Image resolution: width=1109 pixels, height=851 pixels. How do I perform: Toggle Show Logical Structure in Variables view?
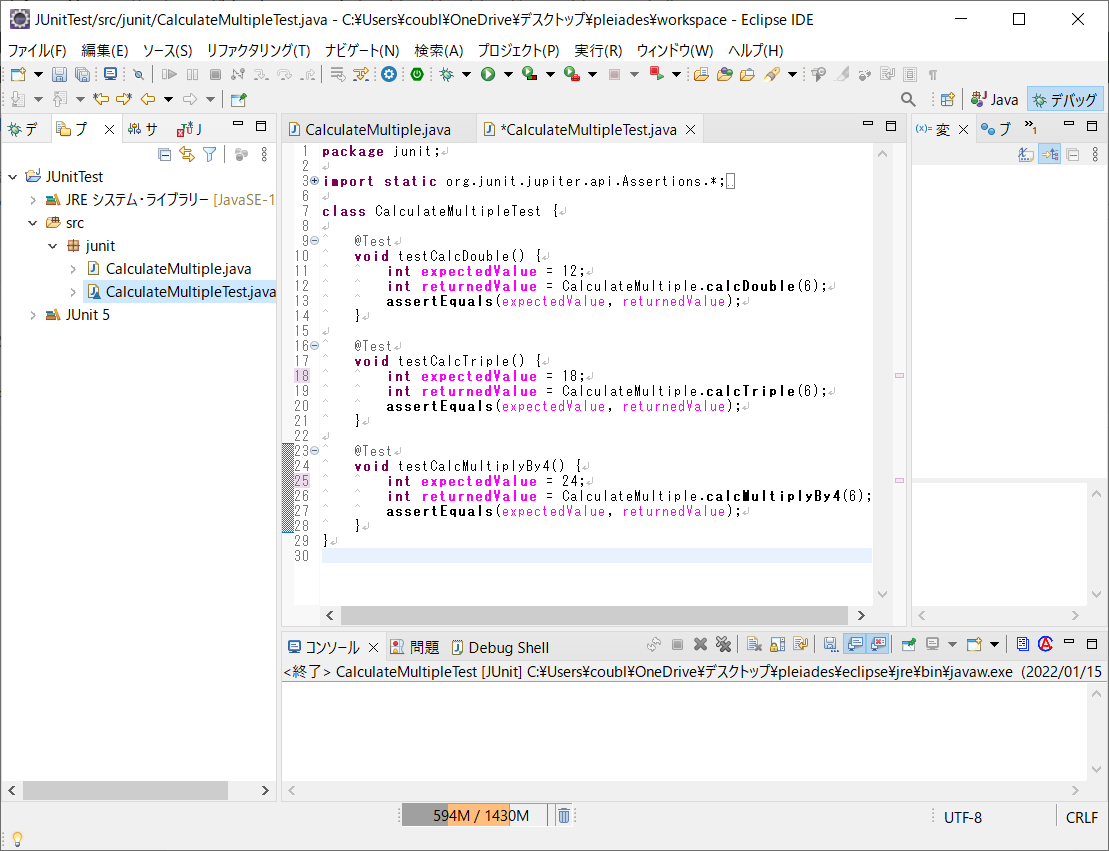click(x=1050, y=154)
